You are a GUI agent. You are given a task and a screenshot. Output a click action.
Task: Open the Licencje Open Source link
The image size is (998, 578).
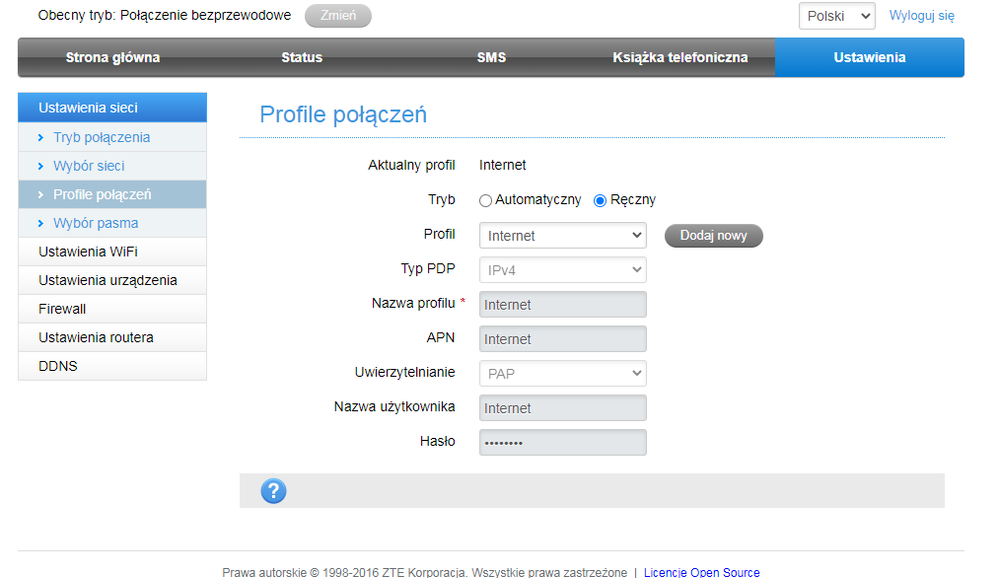pyautogui.click(x=702, y=573)
